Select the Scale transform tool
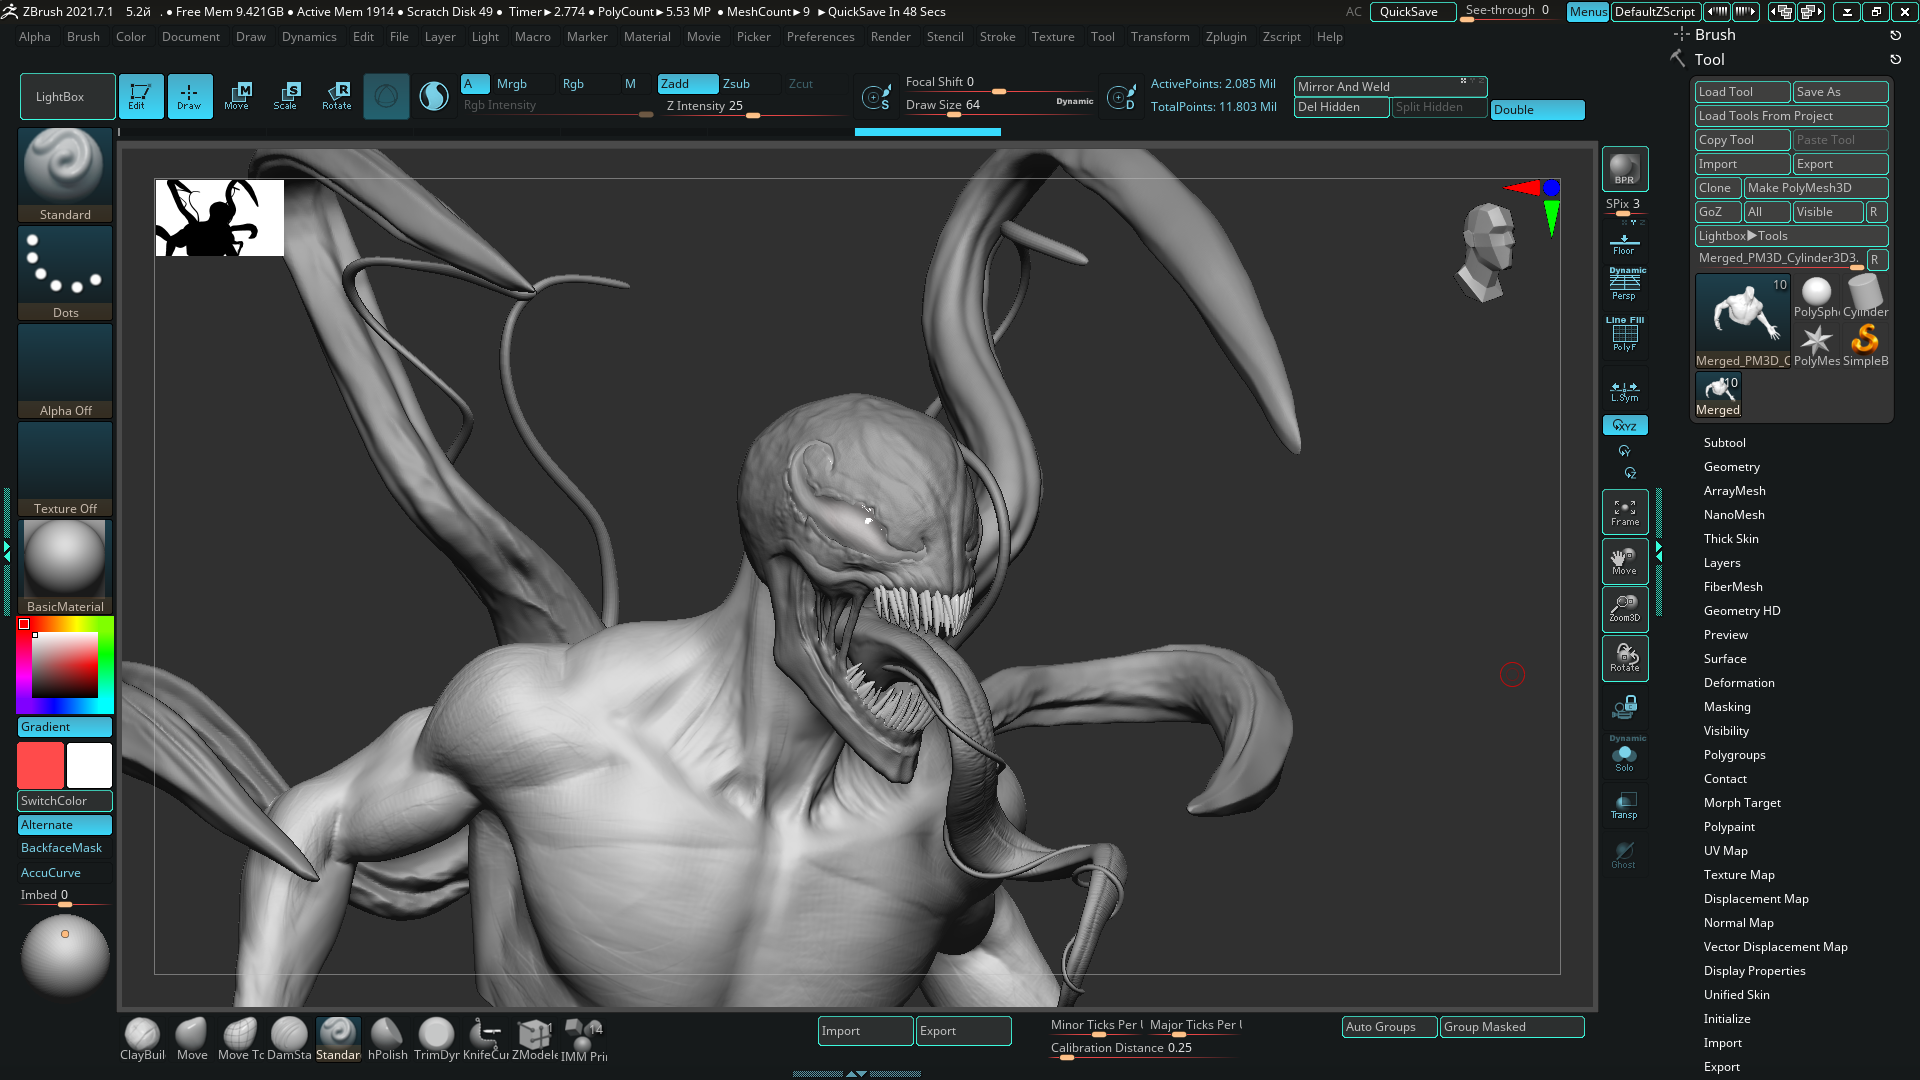The image size is (1920, 1080). pyautogui.click(x=285, y=96)
